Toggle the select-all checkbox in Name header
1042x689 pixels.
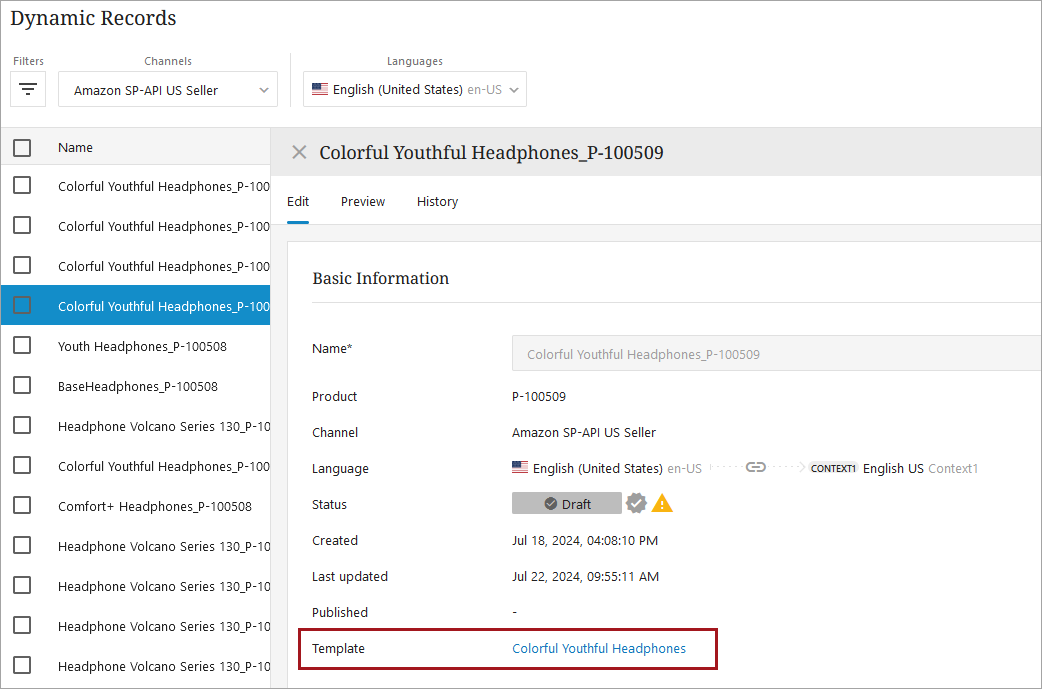click(22, 148)
